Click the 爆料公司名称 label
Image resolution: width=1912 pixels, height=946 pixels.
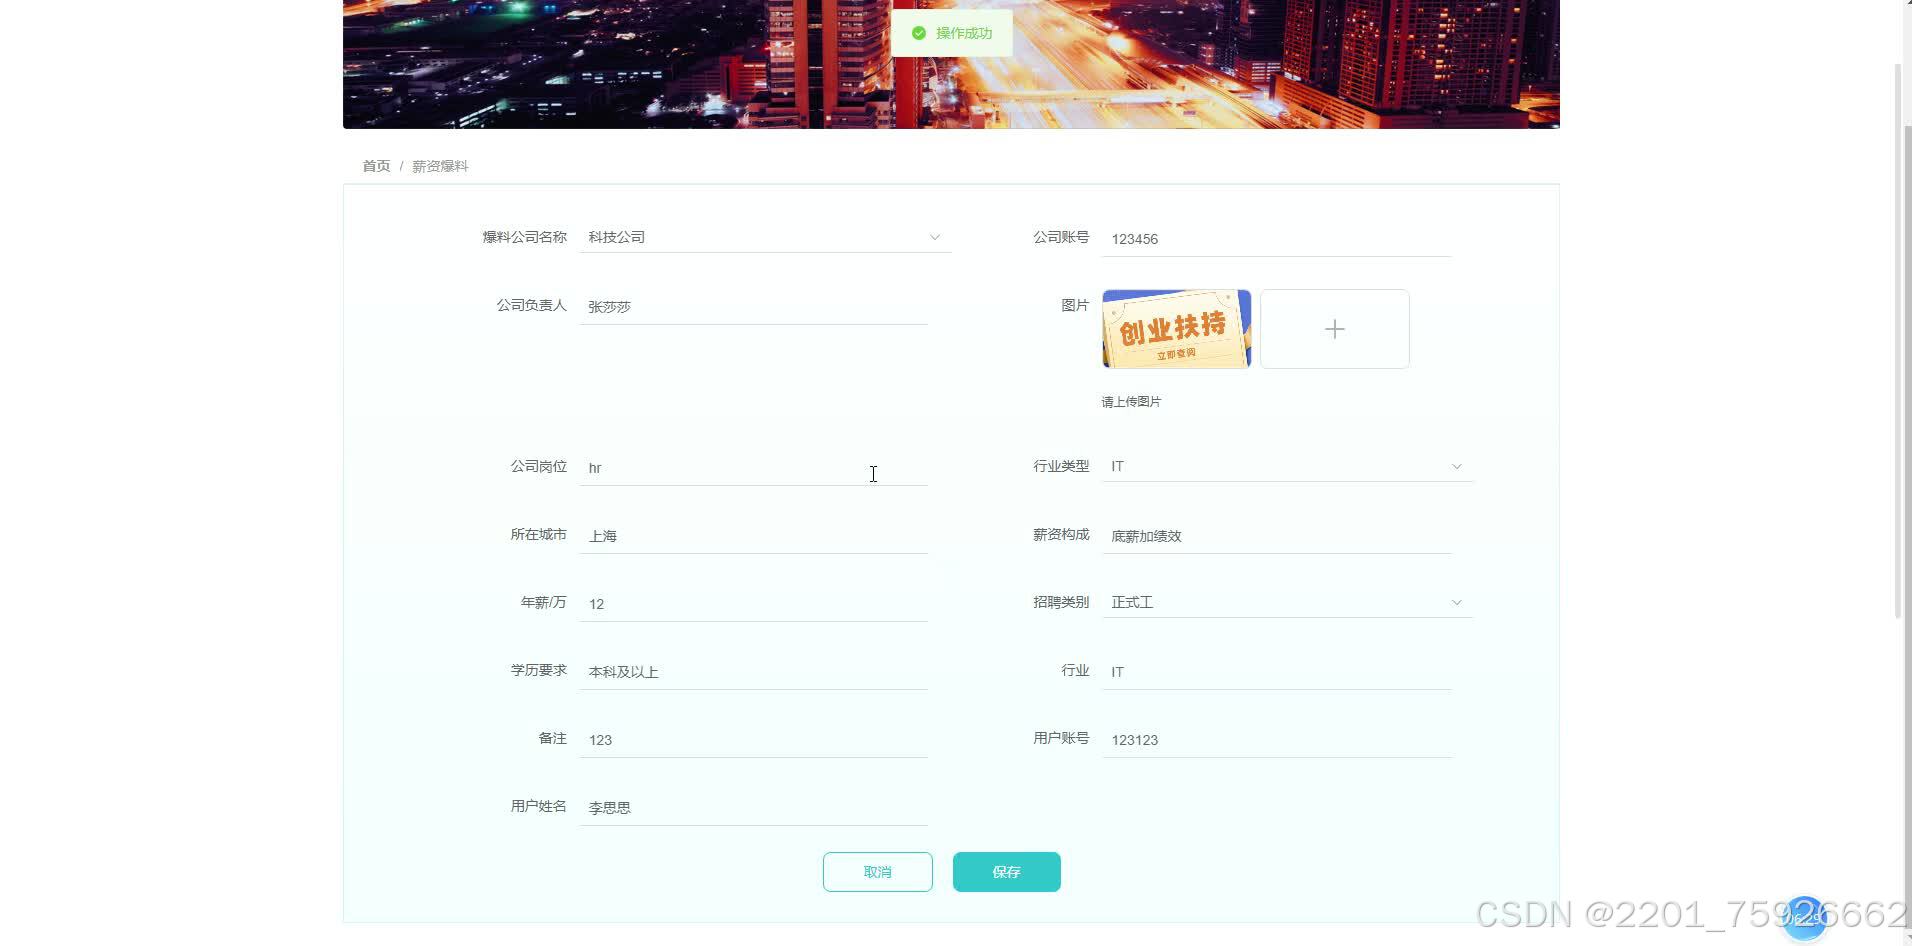524,237
